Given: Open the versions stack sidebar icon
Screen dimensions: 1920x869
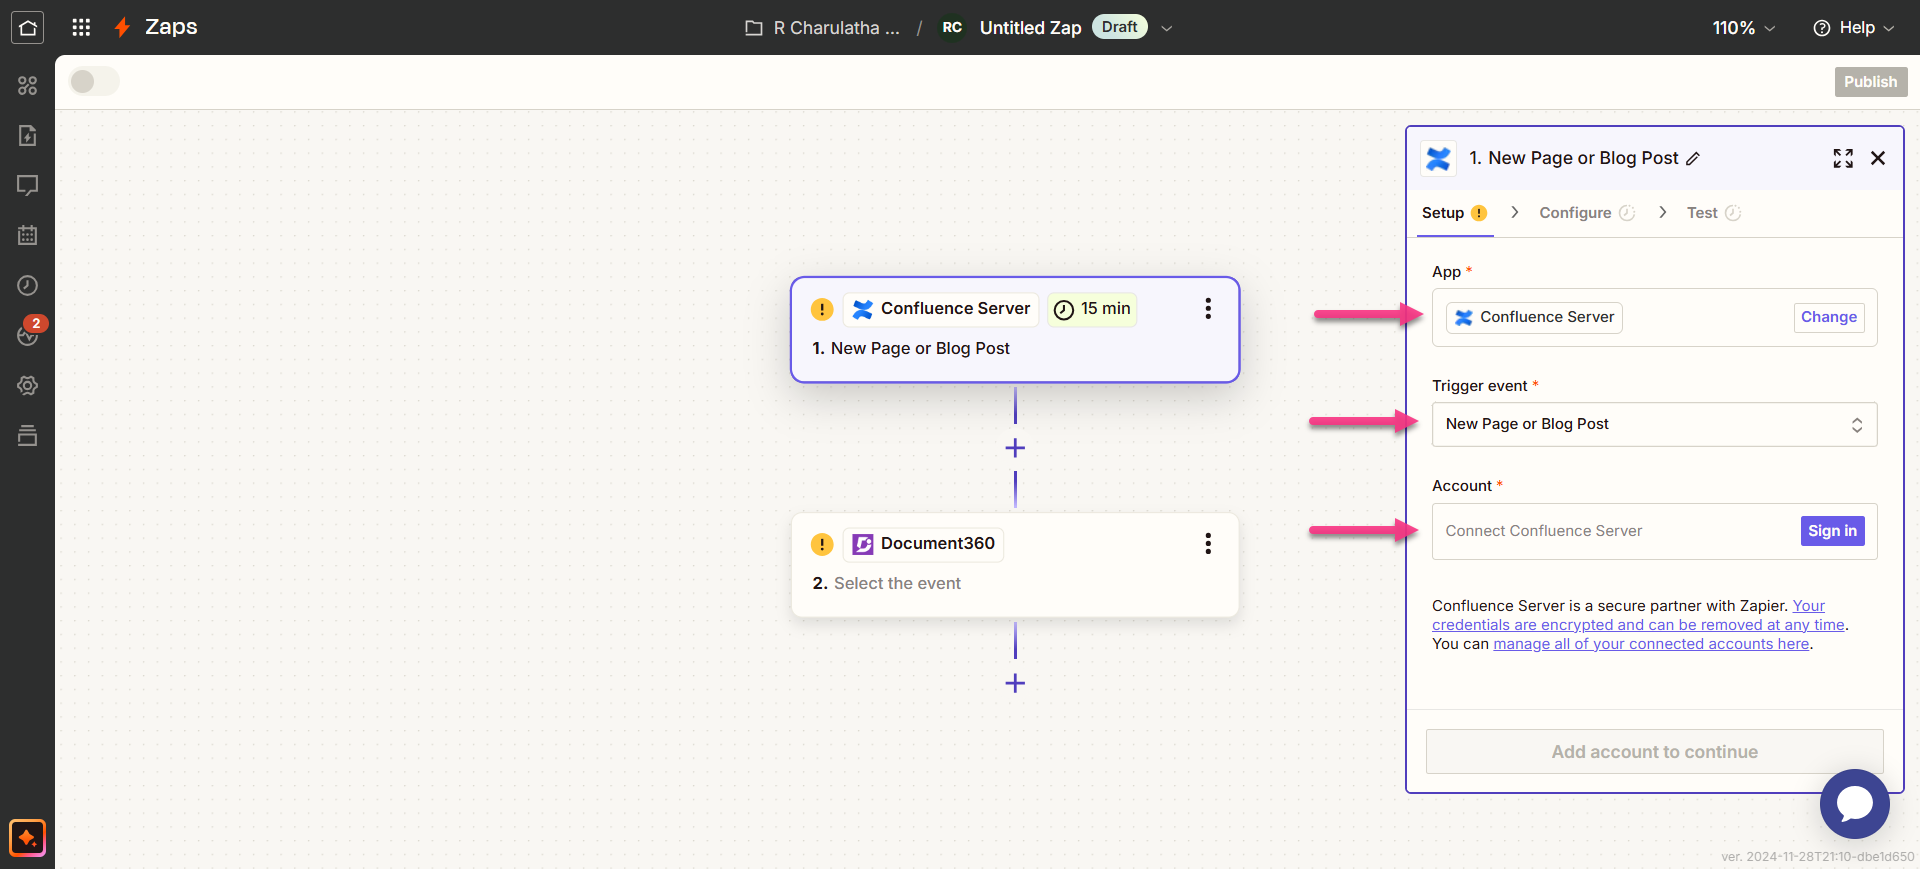Looking at the screenshot, I should coord(27,435).
